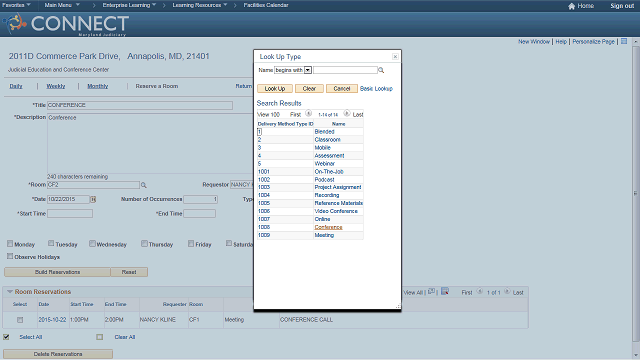The width and height of the screenshot is (640, 360).
Task: Open the date picker calendar icon
Action: coord(93,199)
